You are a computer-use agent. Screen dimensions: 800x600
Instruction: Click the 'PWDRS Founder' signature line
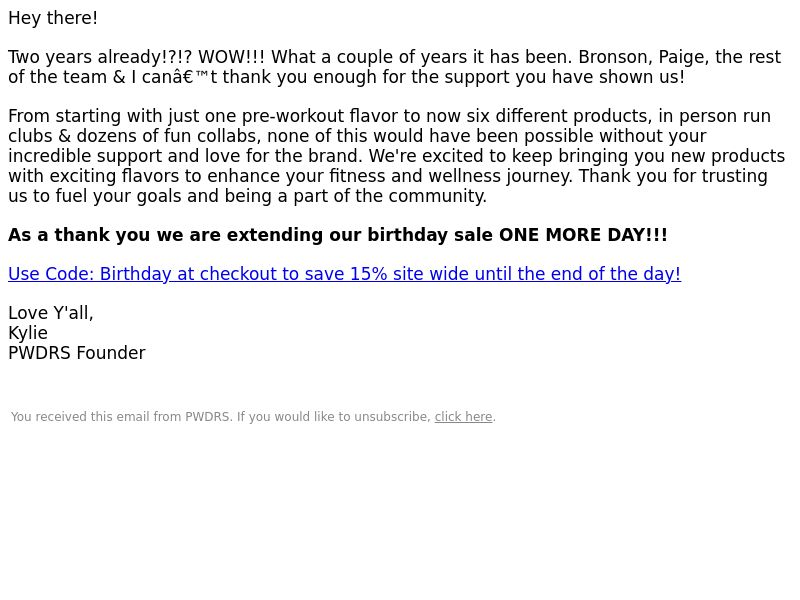[77, 353]
